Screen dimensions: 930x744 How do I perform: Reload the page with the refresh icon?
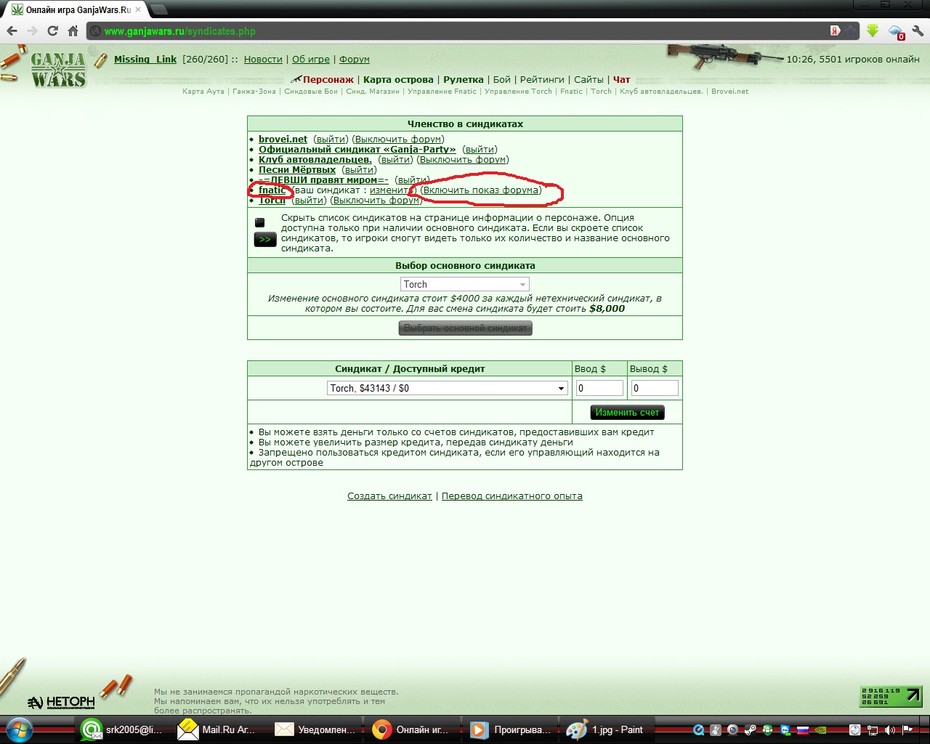[x=53, y=31]
